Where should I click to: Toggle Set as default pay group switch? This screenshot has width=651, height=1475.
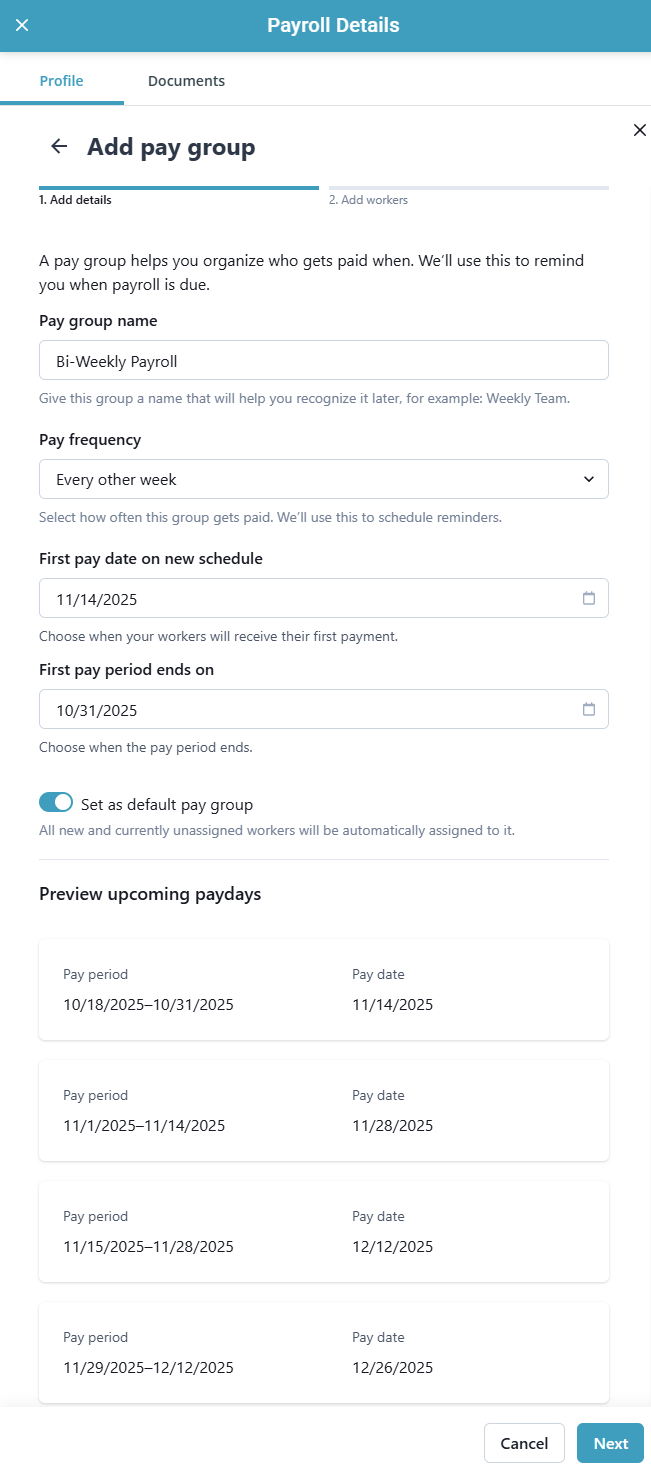(x=56, y=803)
